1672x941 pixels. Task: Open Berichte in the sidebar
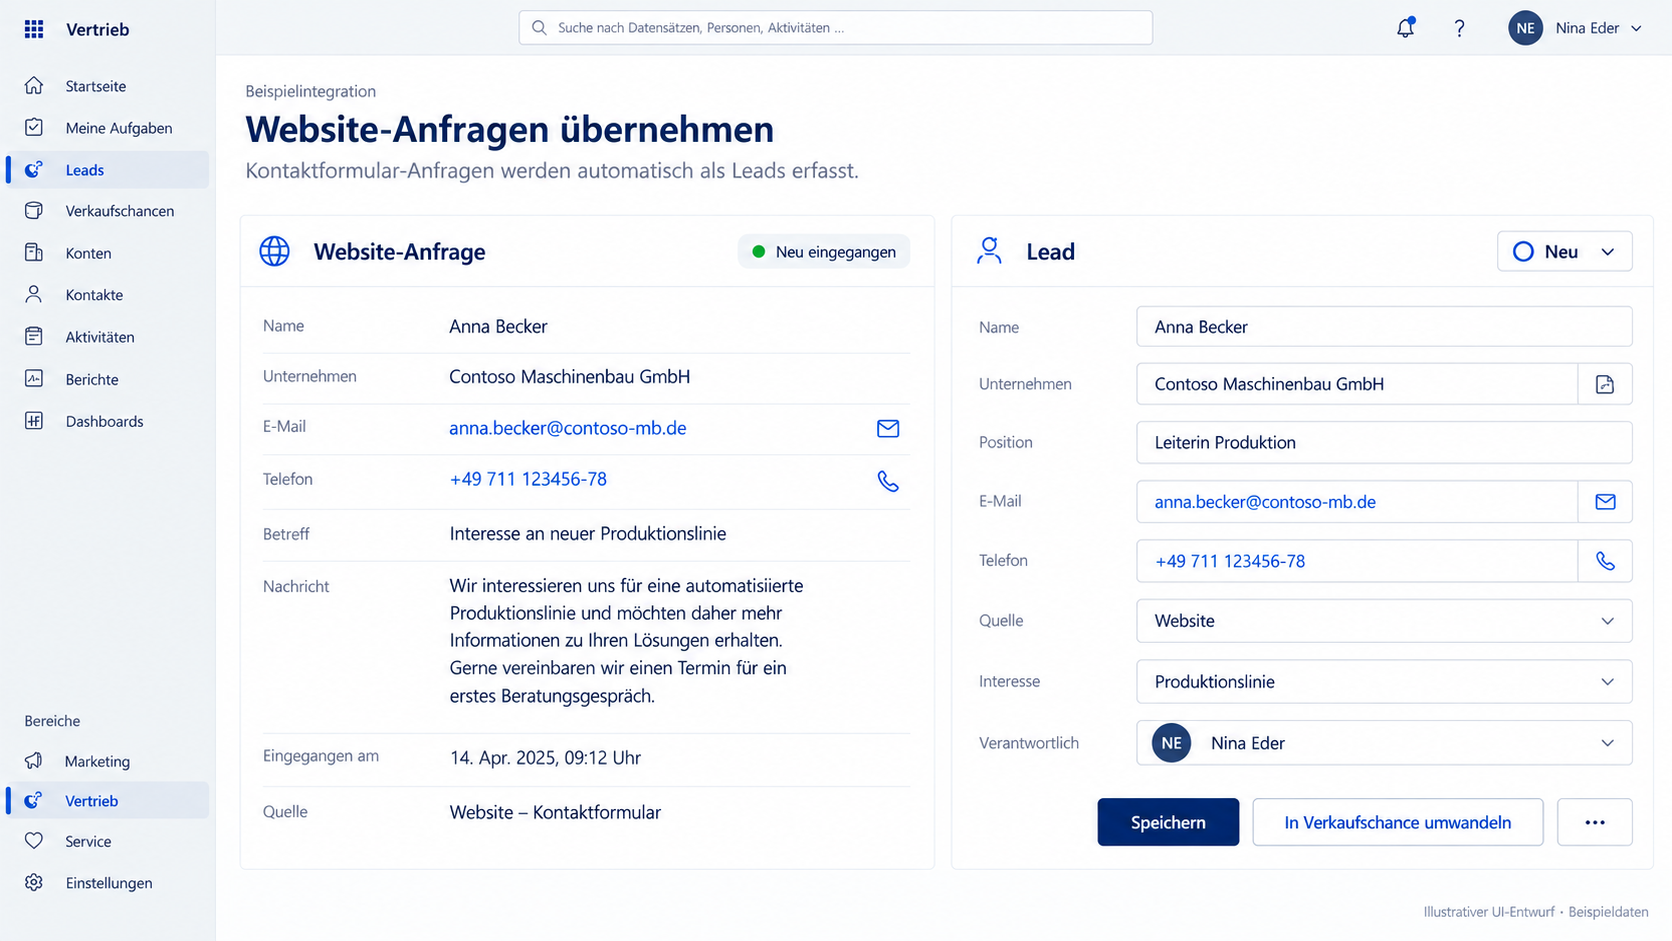[x=108, y=379]
